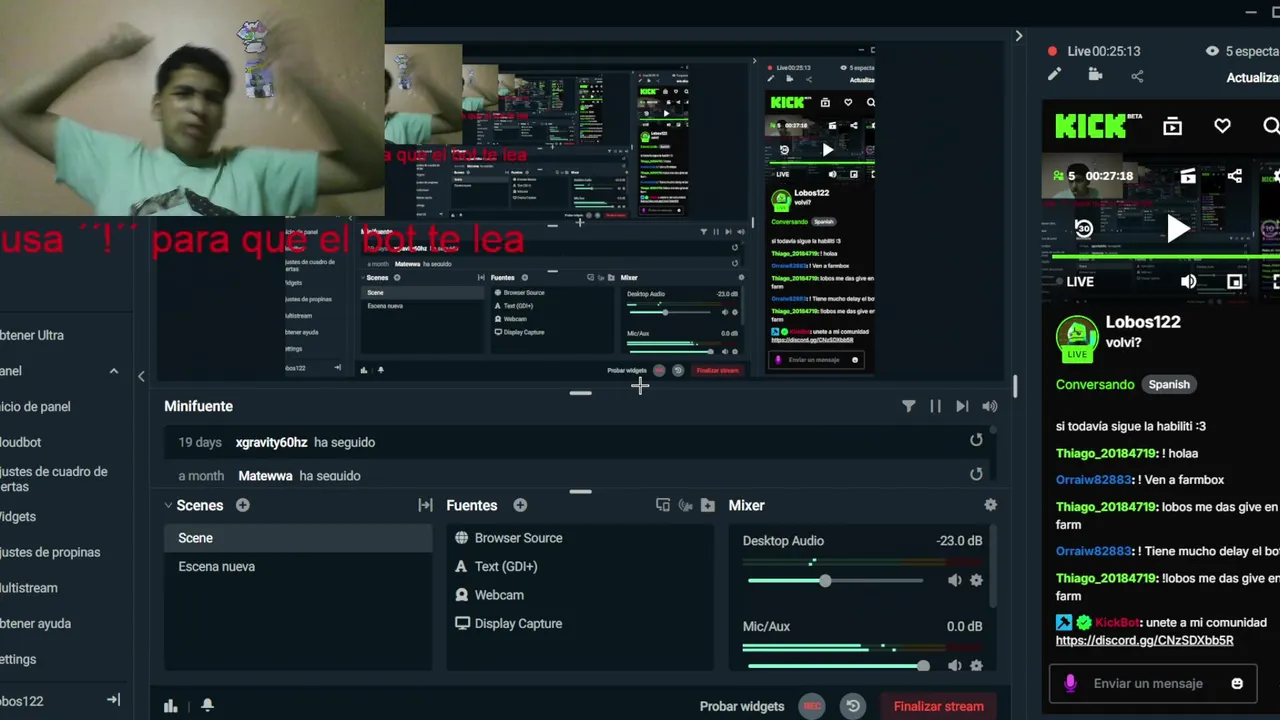This screenshot has height=720, width=1280.
Task: Open Mic/Aux source settings gear
Action: click(x=976, y=665)
